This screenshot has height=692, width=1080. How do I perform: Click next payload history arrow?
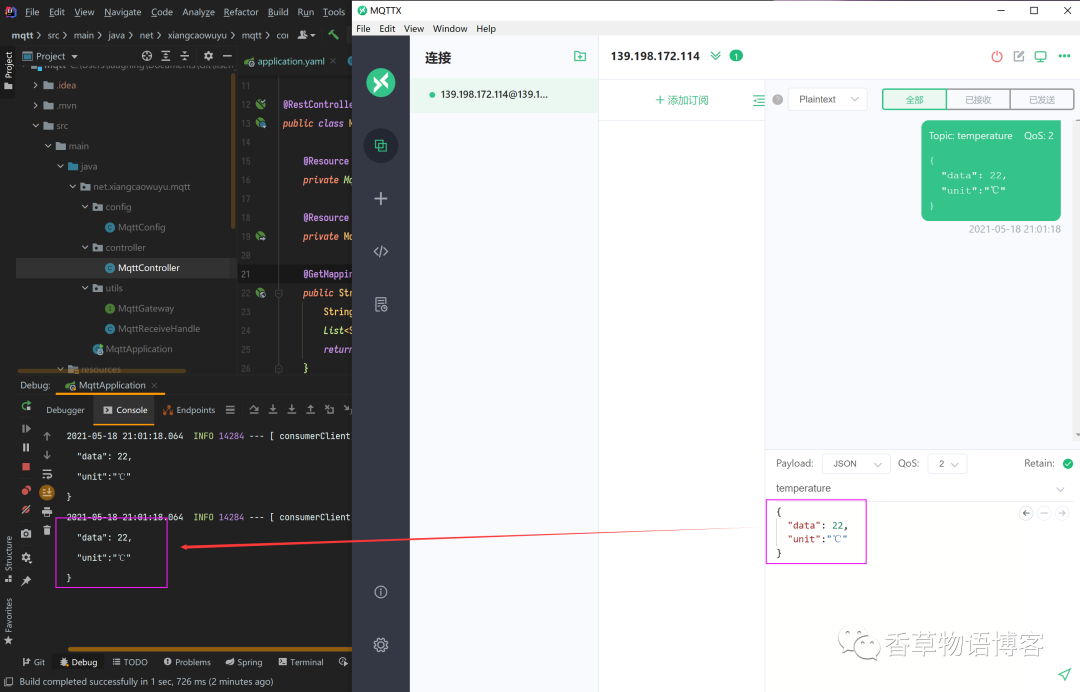coord(1062,513)
